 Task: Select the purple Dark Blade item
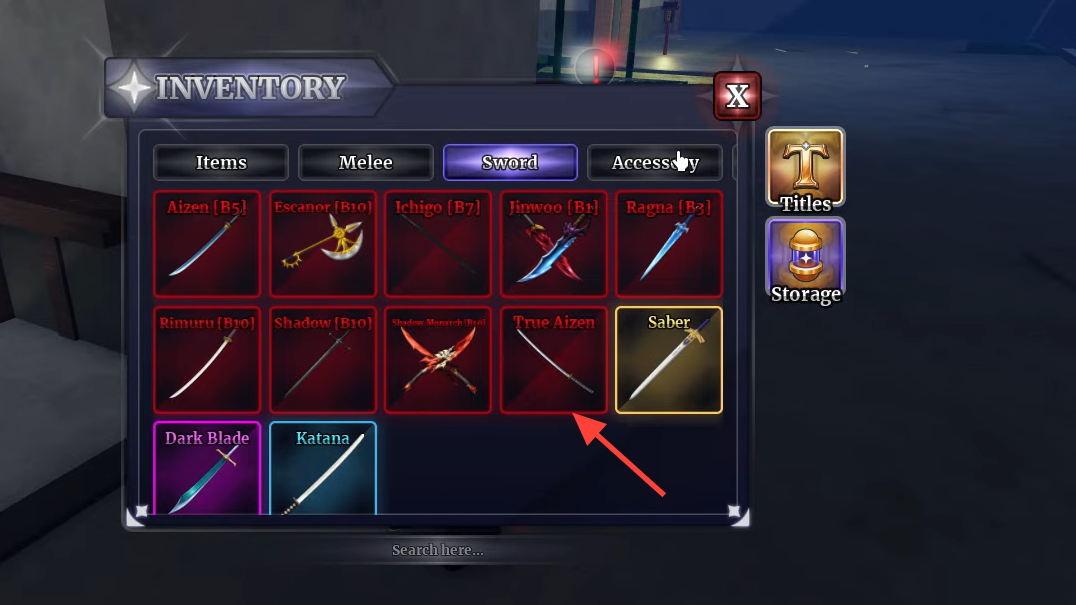(207, 468)
